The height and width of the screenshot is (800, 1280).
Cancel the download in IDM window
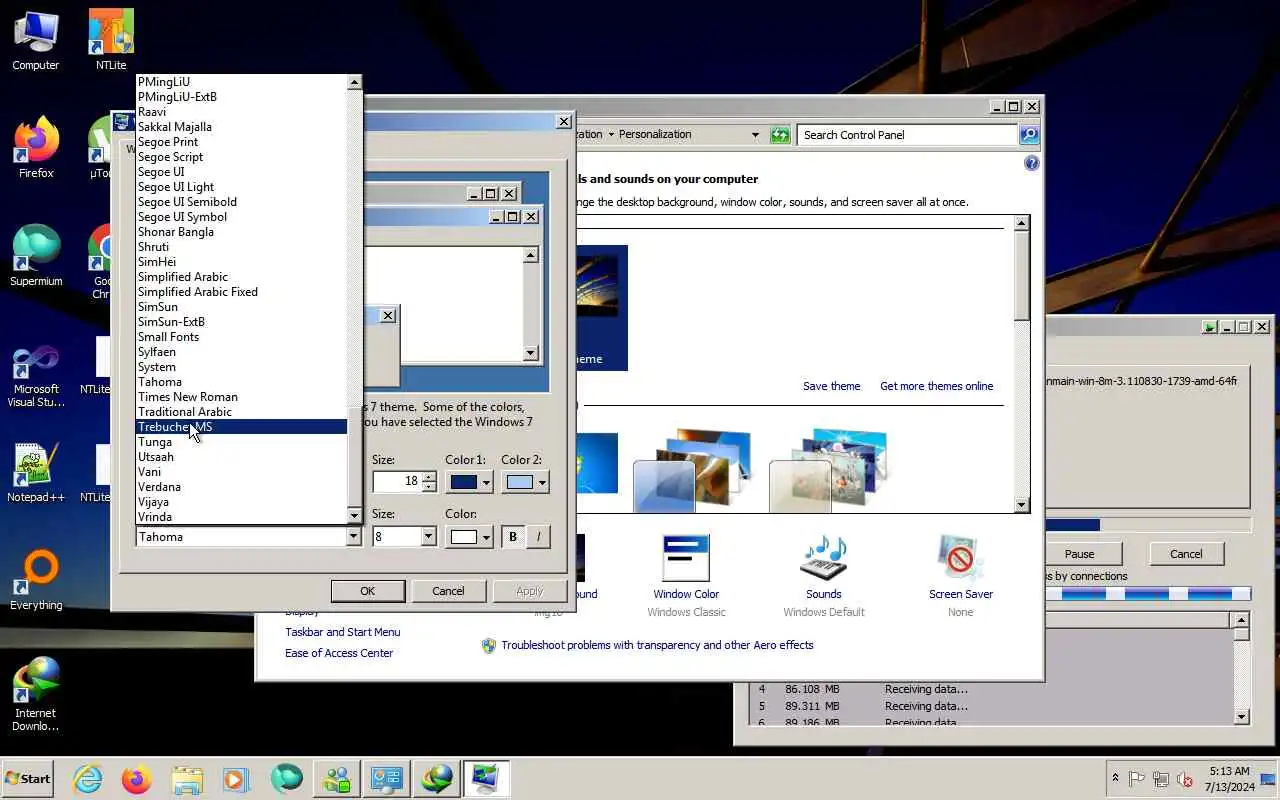click(1186, 554)
